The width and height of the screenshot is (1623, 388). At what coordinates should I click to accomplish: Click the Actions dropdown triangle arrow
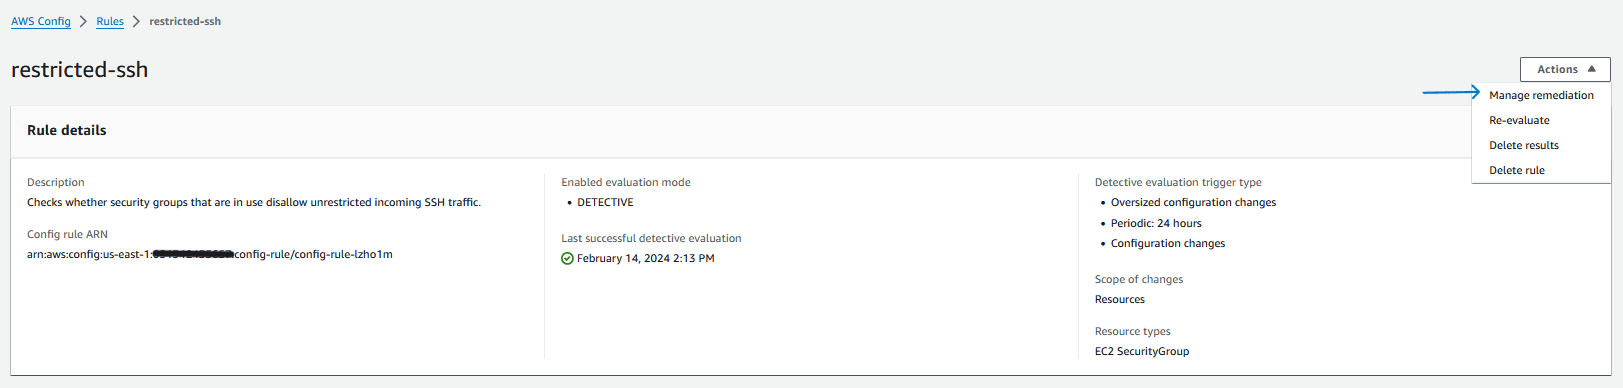coord(1591,69)
